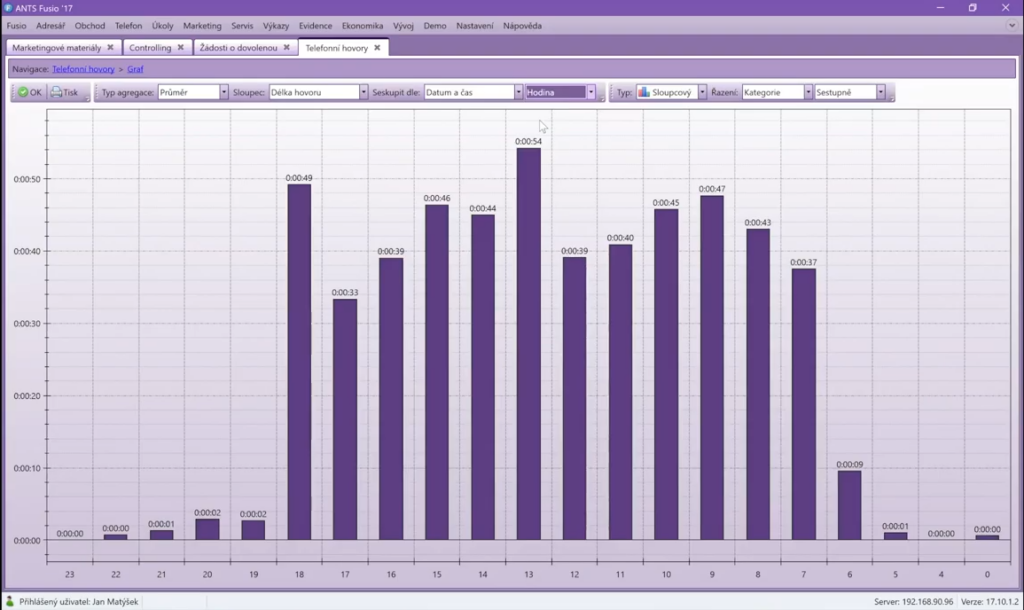Click the Telefonní hovory breadcrumb link
Screen dimensions: 1024x610
click(83, 69)
